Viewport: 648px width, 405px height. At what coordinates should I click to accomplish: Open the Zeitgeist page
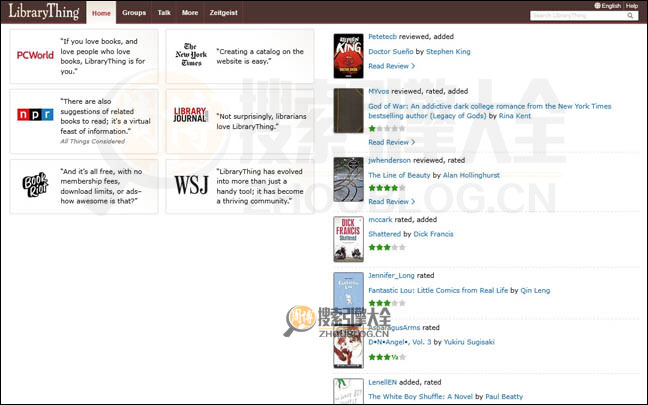224,13
